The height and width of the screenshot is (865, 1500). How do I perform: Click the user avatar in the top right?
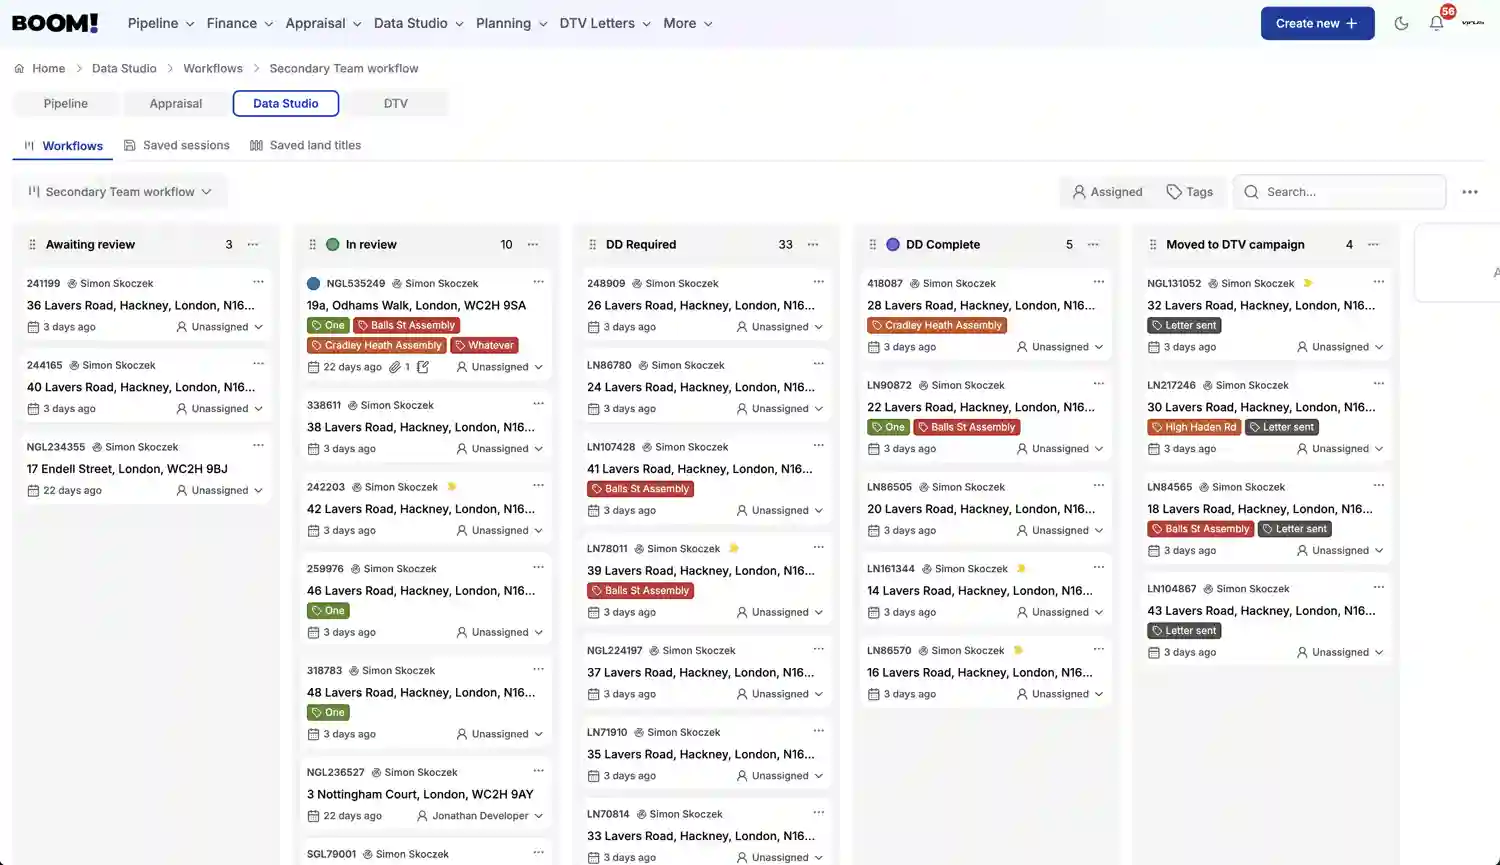coord(1473,23)
